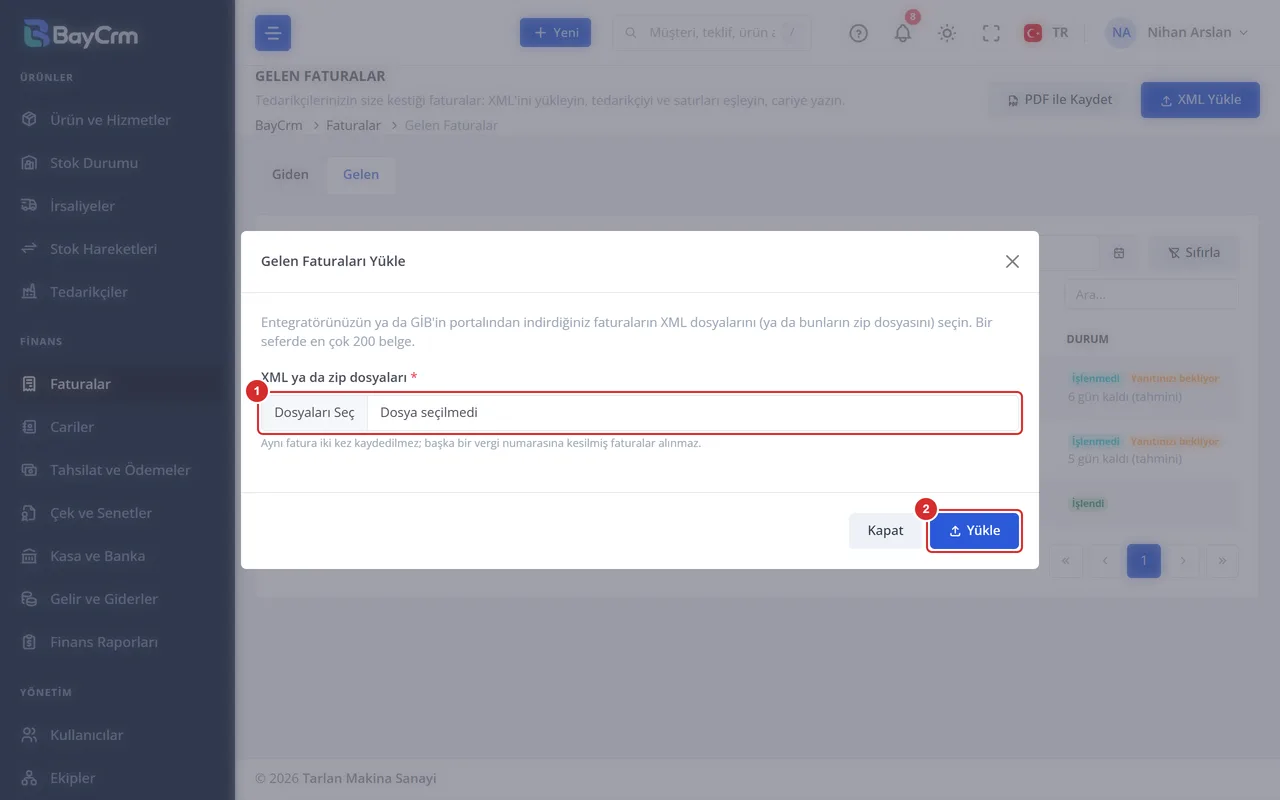Switch to the Gelen tab
1280x800 pixels.
361,174
